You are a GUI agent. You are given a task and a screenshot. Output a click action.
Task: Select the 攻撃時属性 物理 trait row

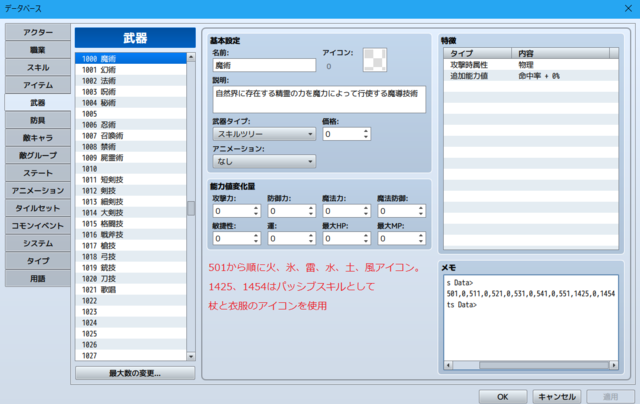coord(531,65)
